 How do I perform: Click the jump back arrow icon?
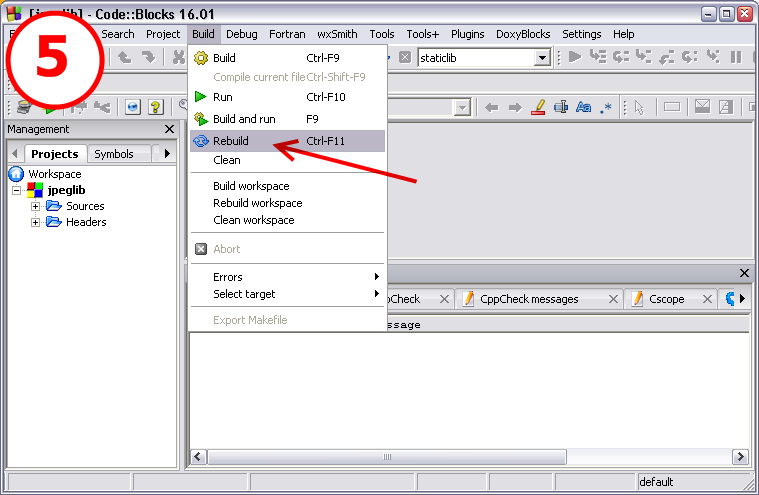coord(492,107)
